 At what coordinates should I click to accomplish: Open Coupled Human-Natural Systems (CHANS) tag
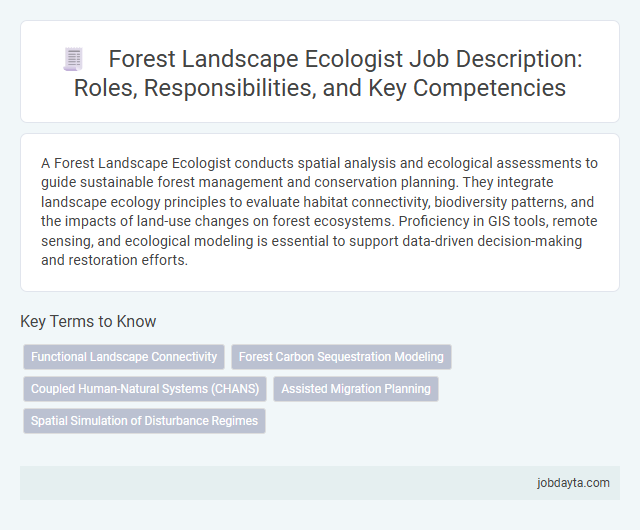point(145,389)
